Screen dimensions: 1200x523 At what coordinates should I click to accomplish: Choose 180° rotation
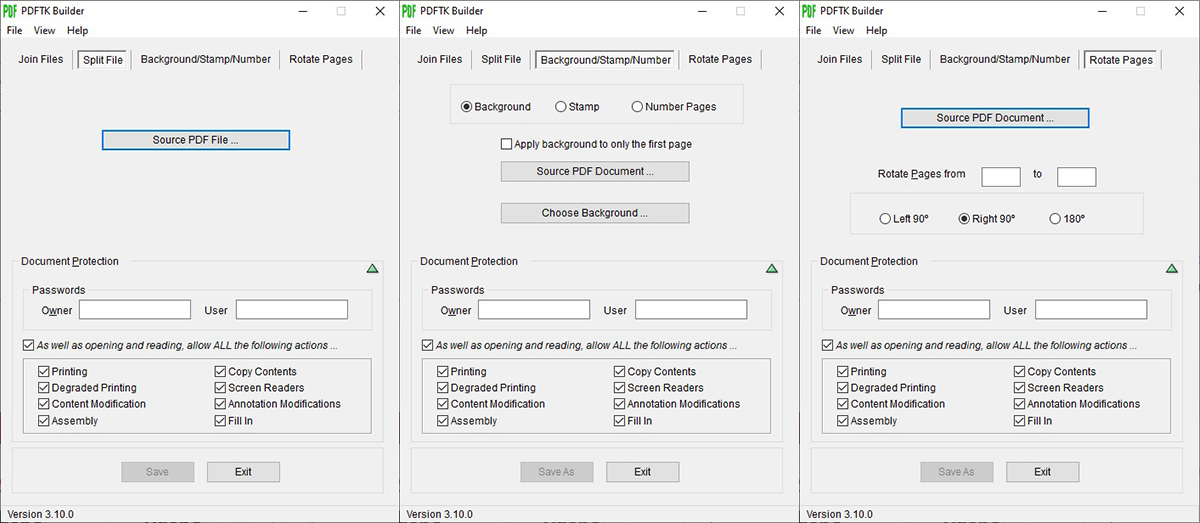pos(1067,219)
